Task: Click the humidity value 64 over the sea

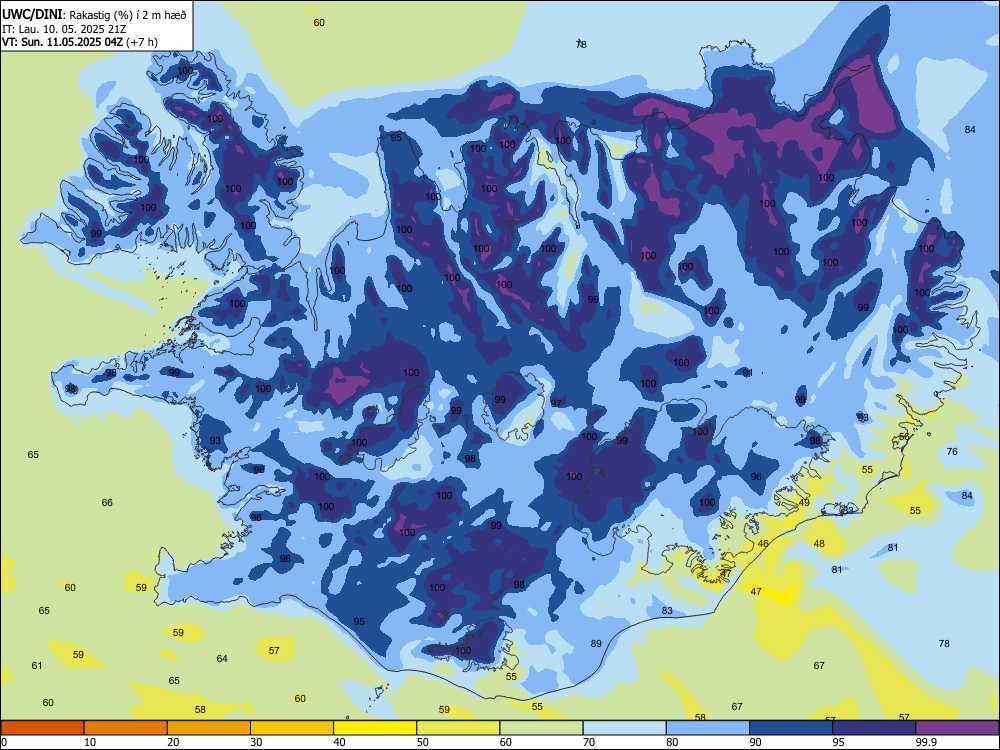Action: [x=222, y=658]
